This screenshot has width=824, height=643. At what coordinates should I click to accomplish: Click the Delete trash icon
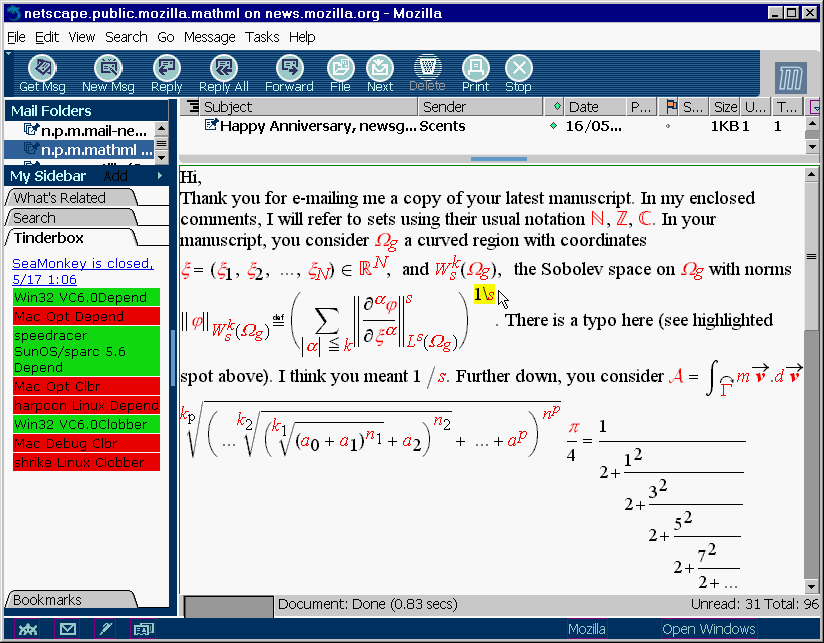[x=427, y=67]
